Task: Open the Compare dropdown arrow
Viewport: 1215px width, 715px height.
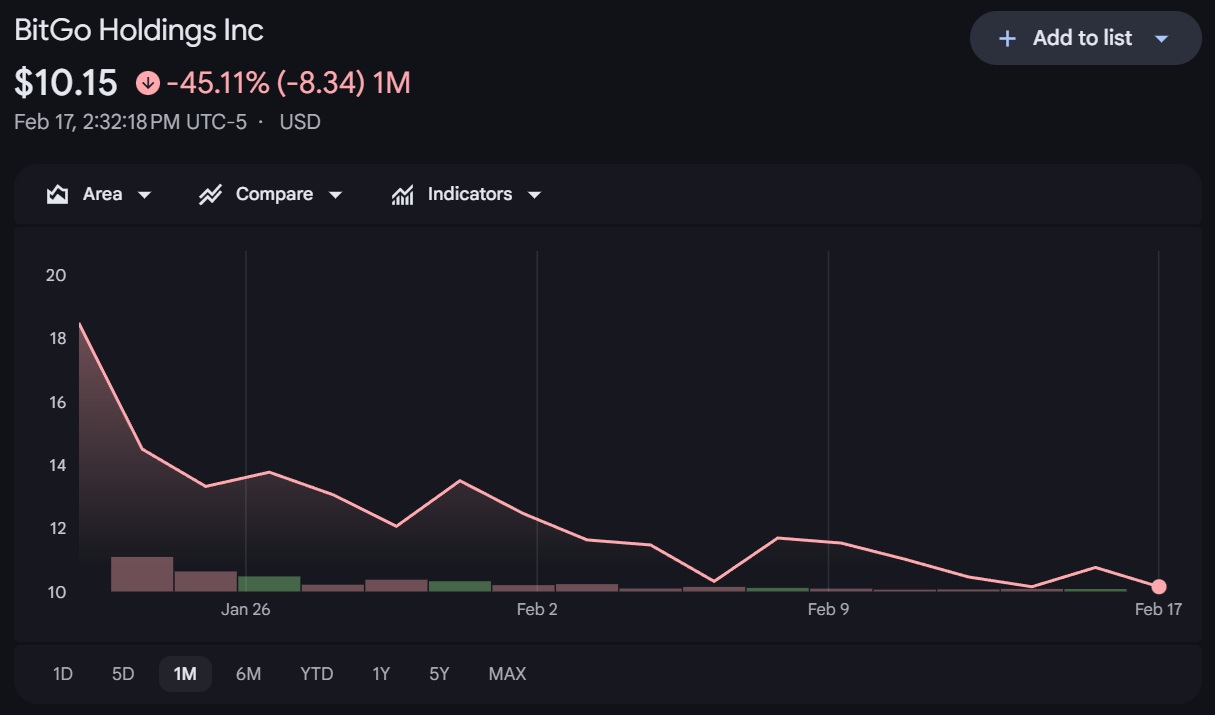Action: click(x=335, y=195)
